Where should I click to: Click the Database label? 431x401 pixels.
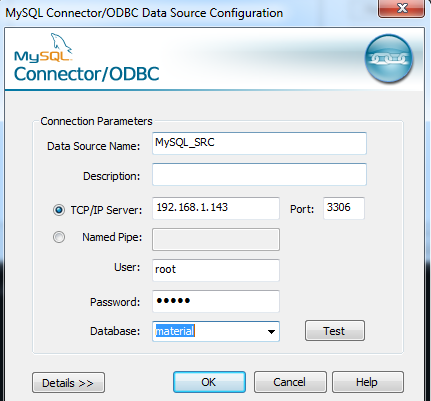point(115,331)
